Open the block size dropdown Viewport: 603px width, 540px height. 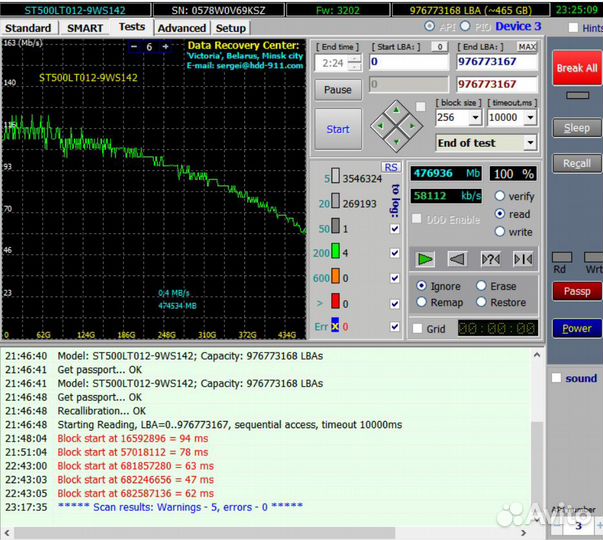[x=476, y=117]
